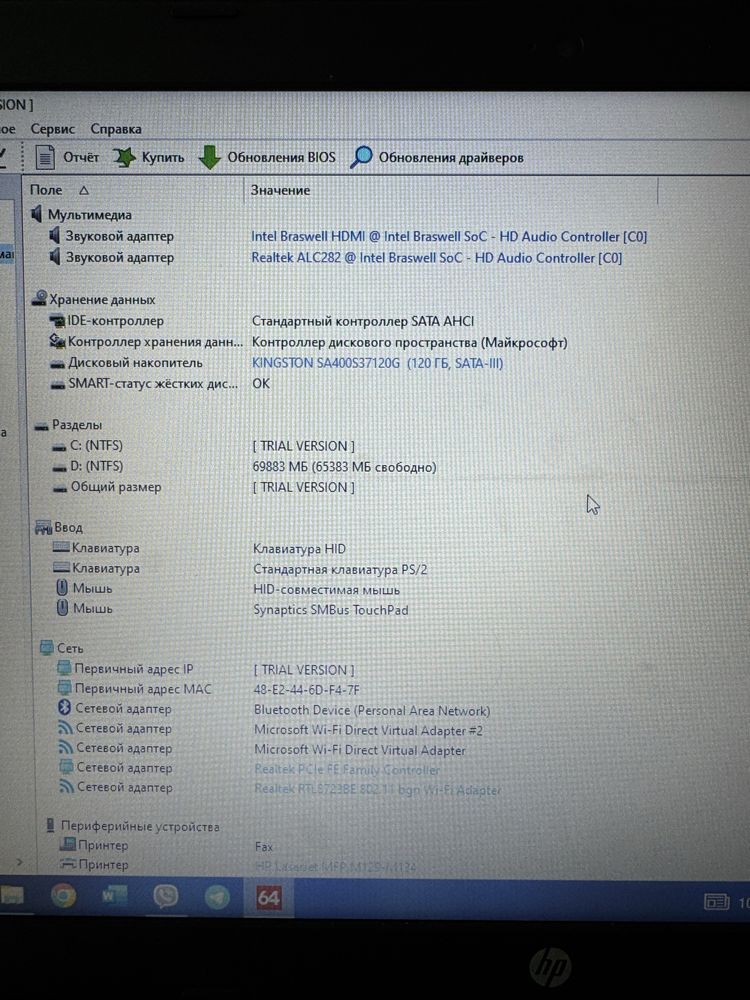Select the Разделы drive group icon

tap(42, 425)
